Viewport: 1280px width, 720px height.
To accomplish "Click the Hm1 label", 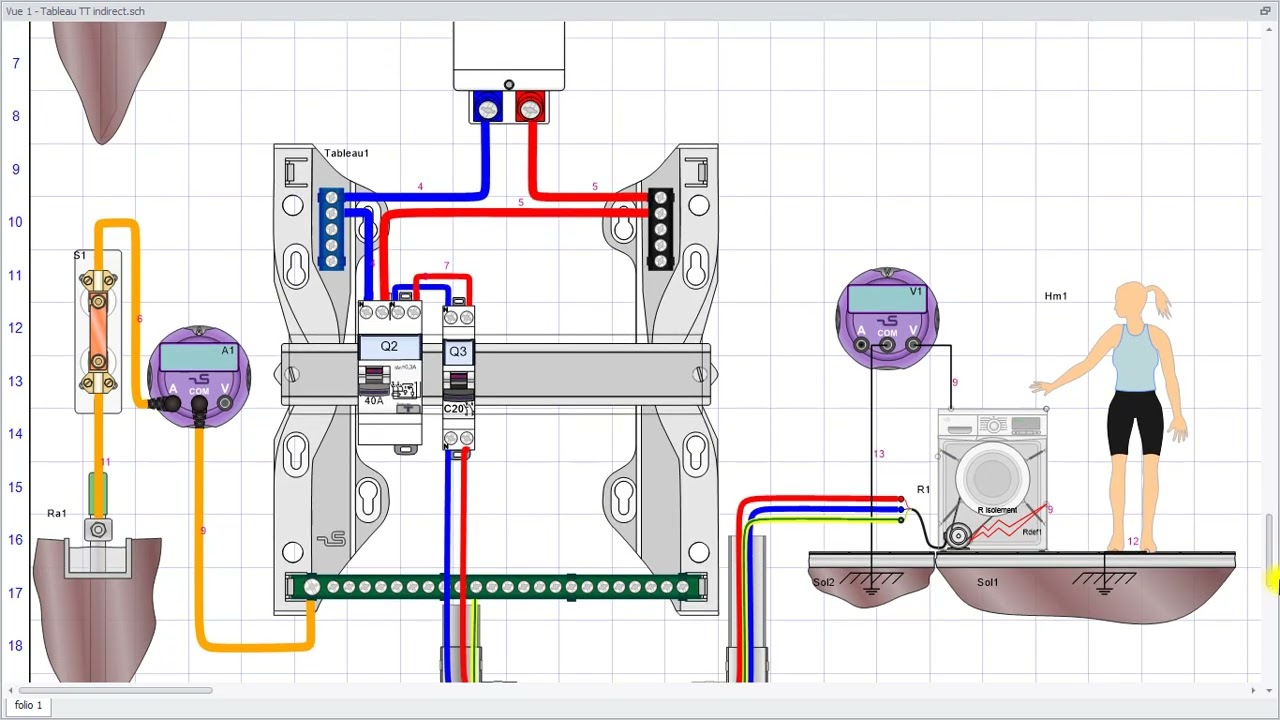I will click(1055, 296).
